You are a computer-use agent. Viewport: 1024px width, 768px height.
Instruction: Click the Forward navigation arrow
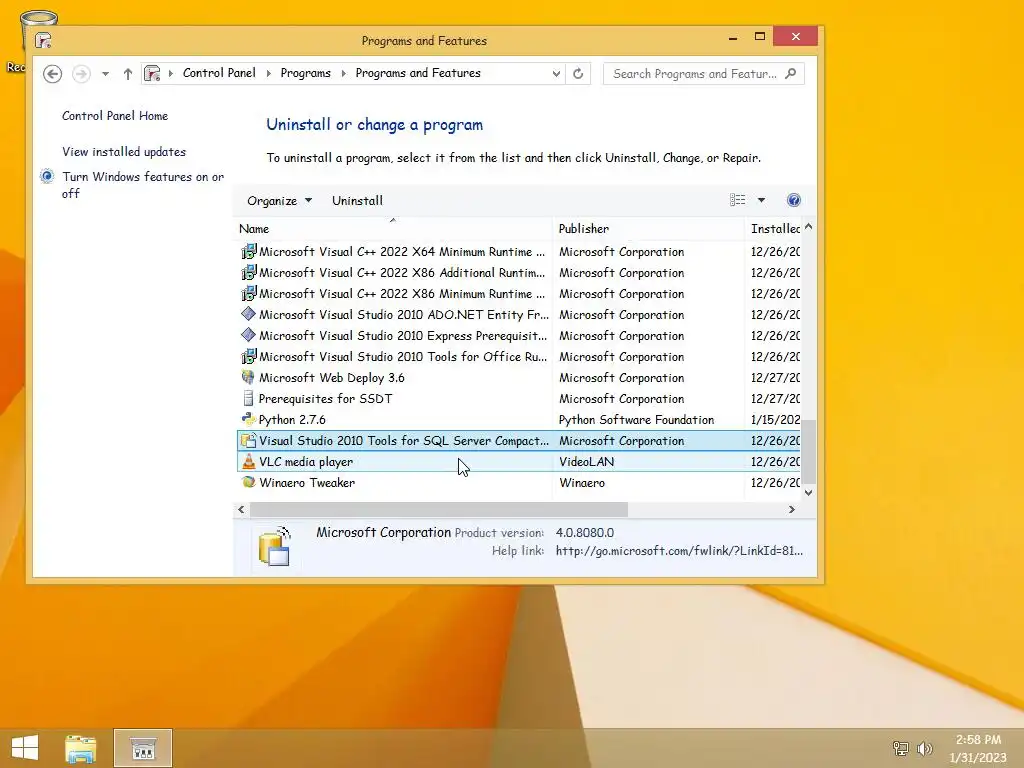81,74
